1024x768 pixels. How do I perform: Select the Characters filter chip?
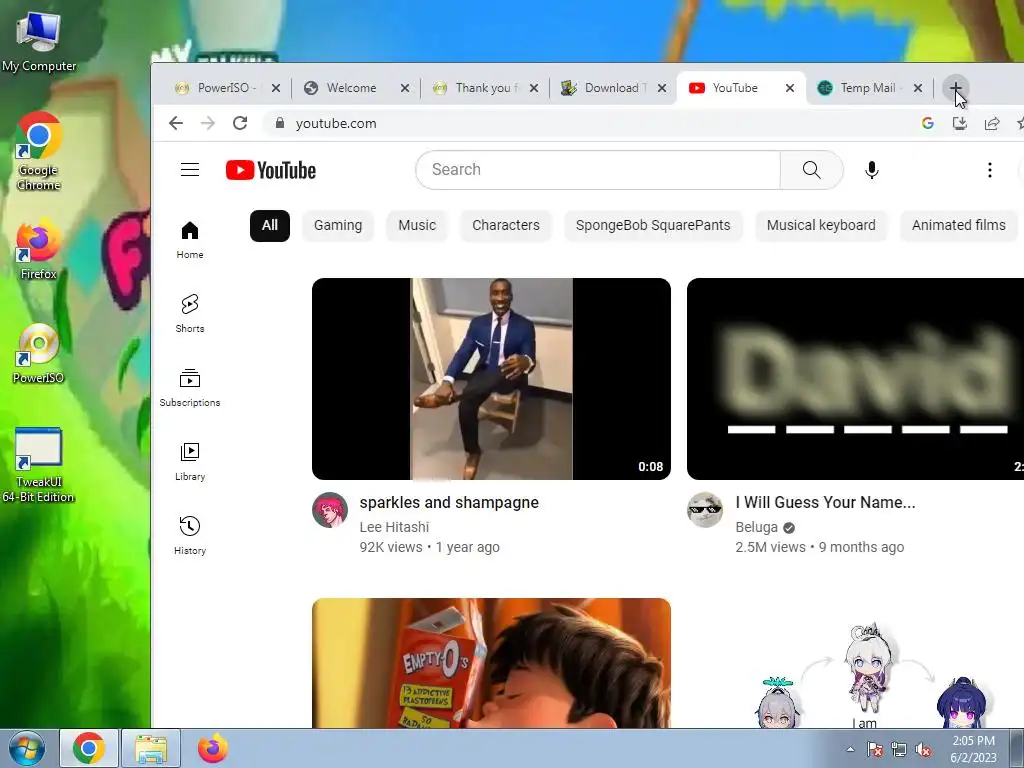505,225
